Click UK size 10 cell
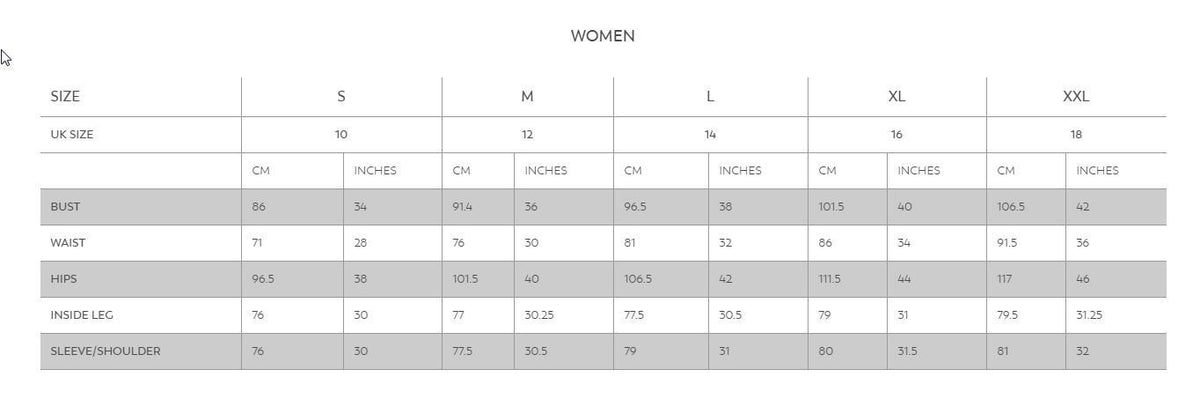1200x399 pixels. pyautogui.click(x=341, y=134)
